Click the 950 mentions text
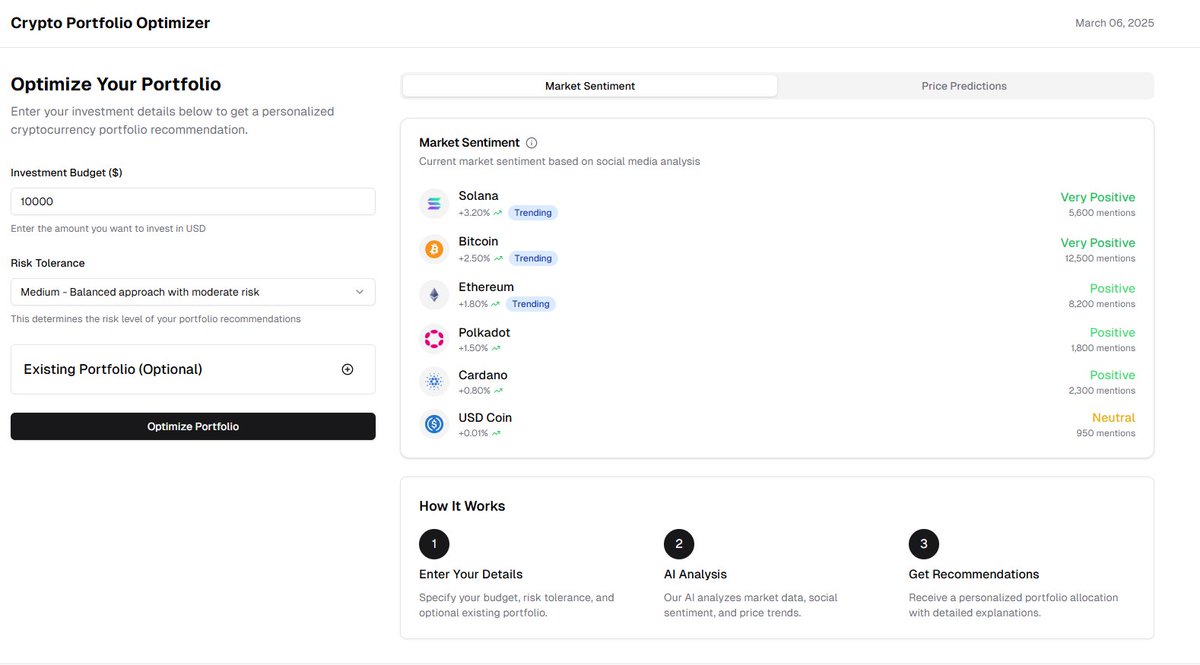This screenshot has height=665, width=1200. coord(1106,433)
